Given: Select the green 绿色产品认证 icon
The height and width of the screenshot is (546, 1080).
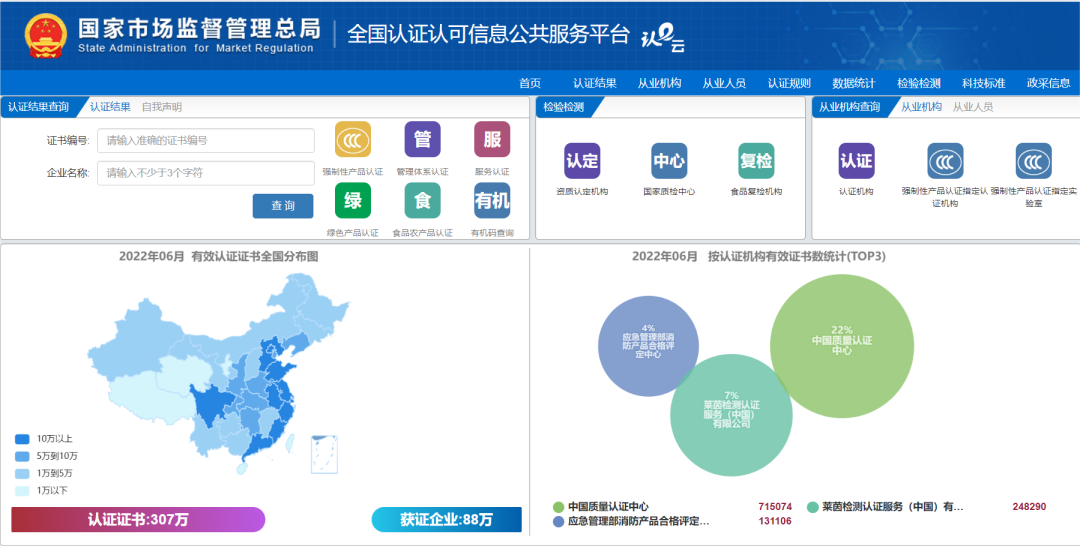Looking at the screenshot, I should click(x=352, y=201).
